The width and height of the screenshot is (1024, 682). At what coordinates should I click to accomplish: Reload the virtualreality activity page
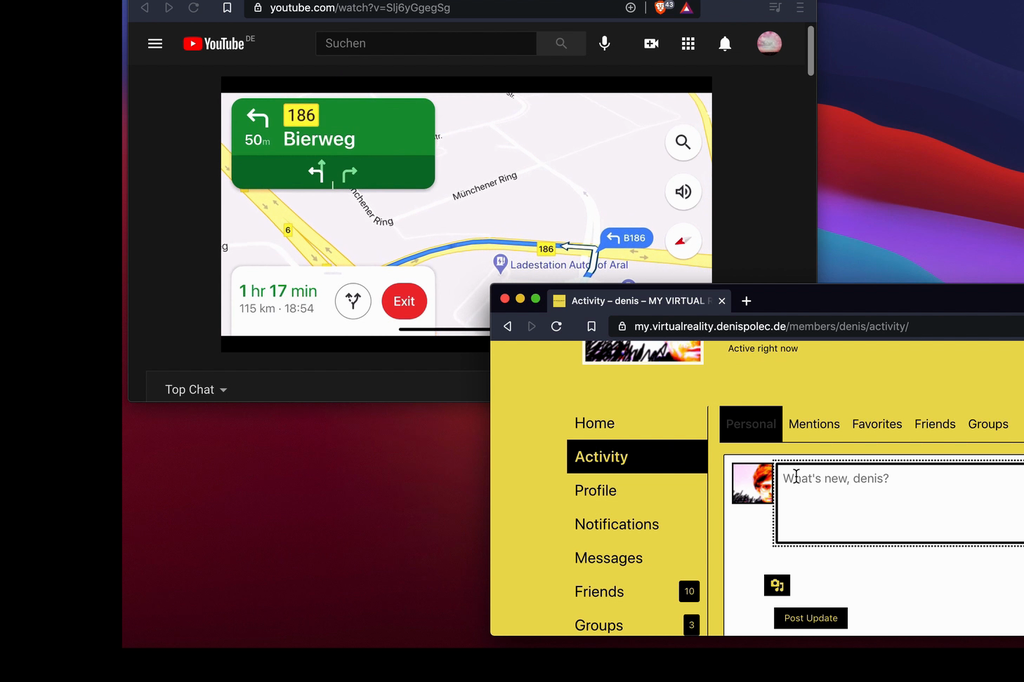tap(556, 326)
